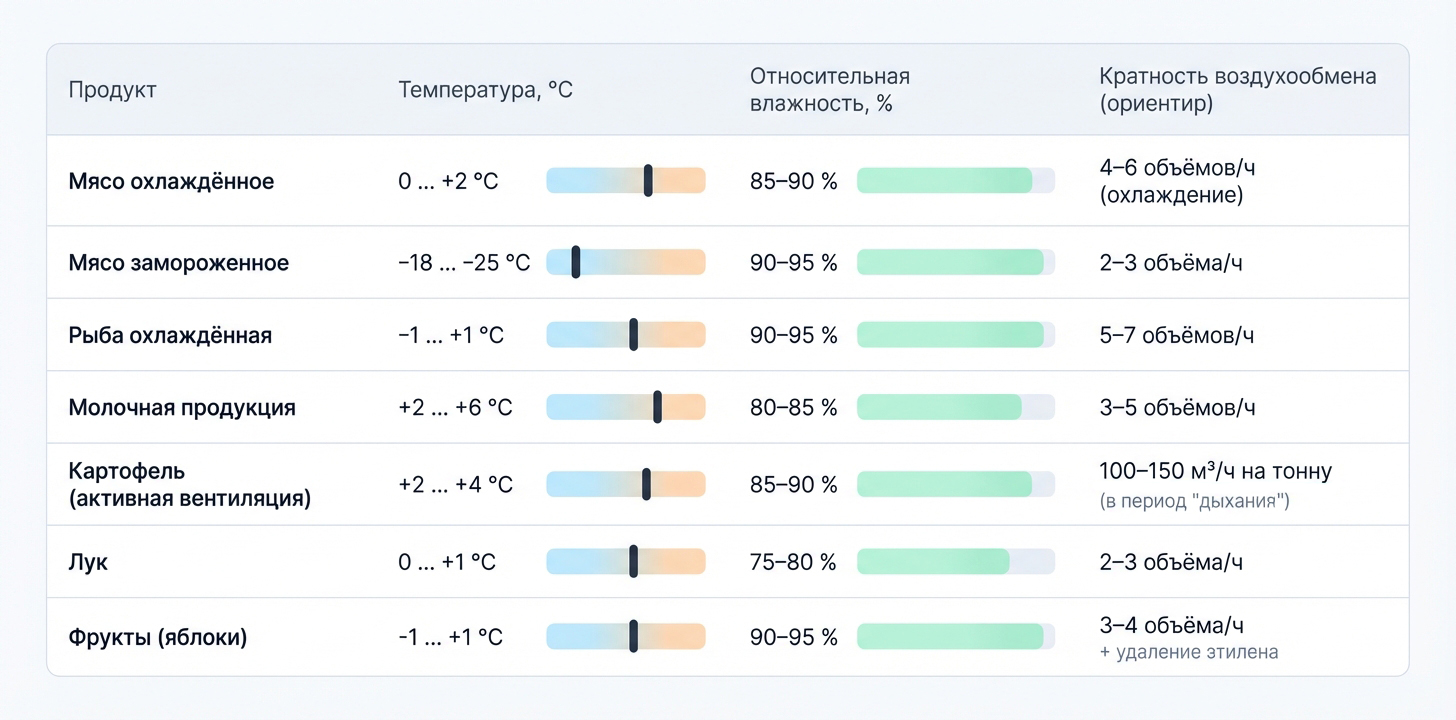The height and width of the screenshot is (720, 1456).
Task: Click the Продукт column header
Action: pos(112,90)
